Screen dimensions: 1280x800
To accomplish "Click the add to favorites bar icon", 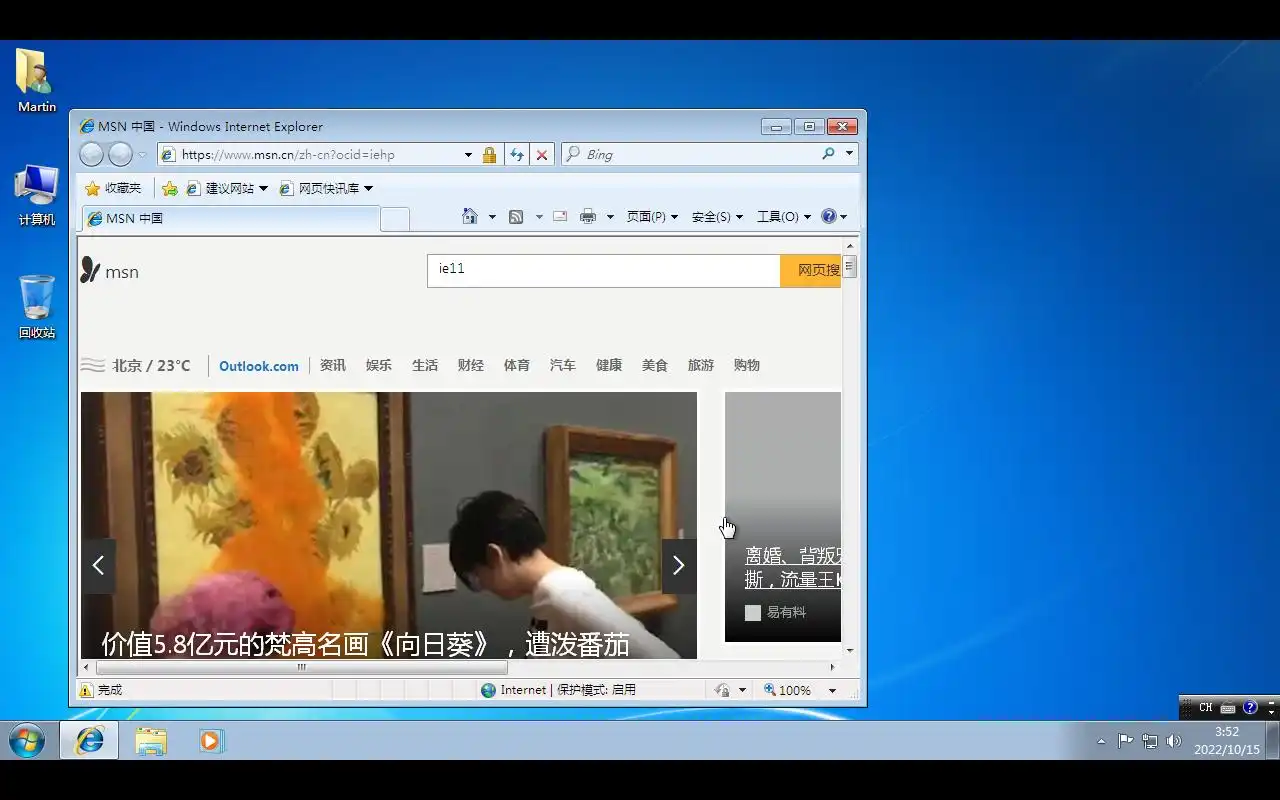I will 170,188.
